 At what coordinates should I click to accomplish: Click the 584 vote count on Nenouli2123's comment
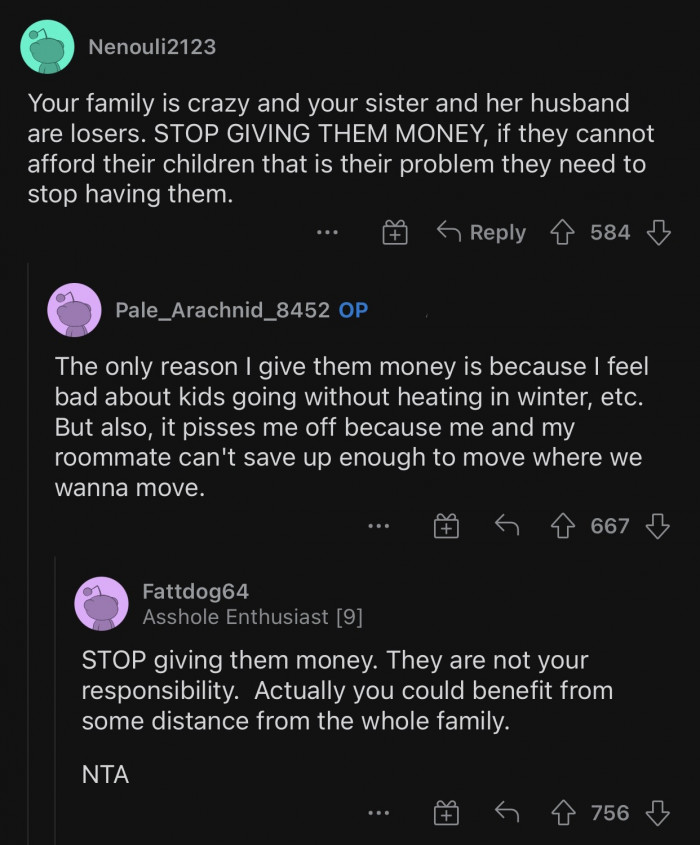tap(610, 232)
